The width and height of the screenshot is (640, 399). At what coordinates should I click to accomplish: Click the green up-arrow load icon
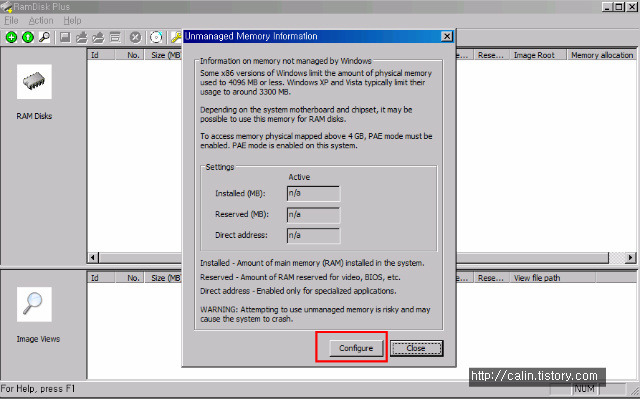[28, 38]
